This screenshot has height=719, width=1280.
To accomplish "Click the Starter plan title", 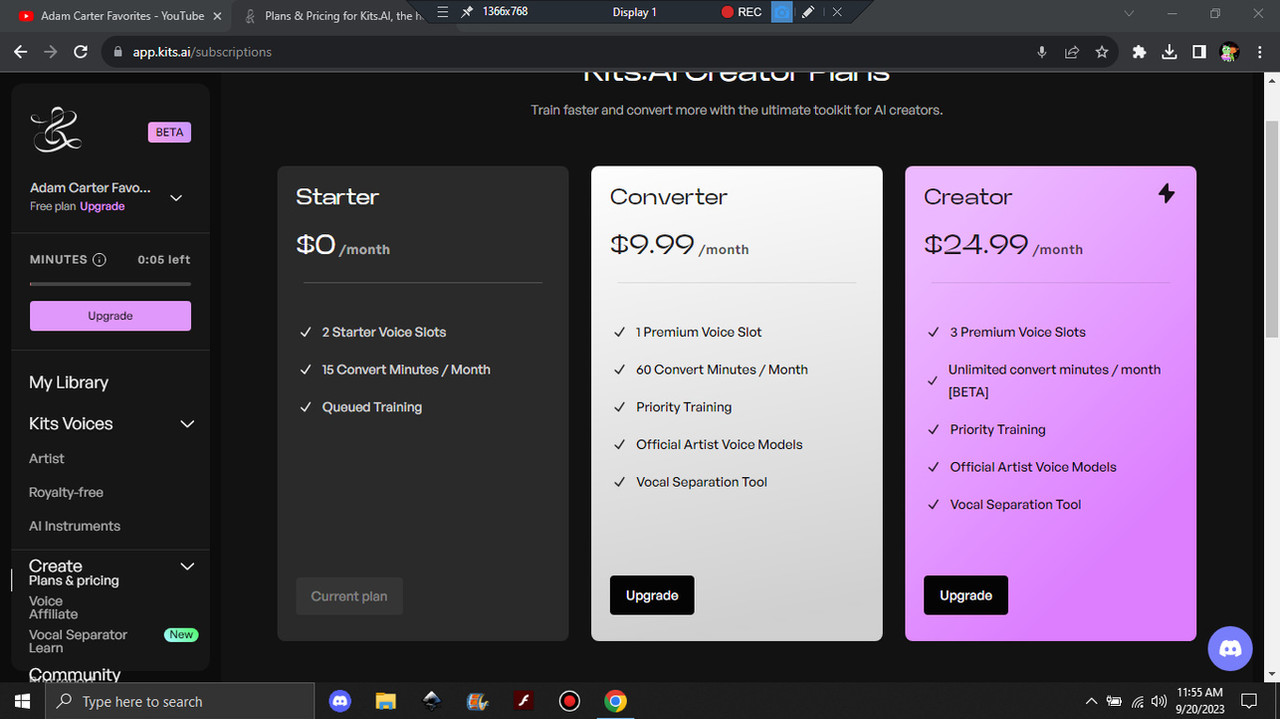I will tap(337, 197).
